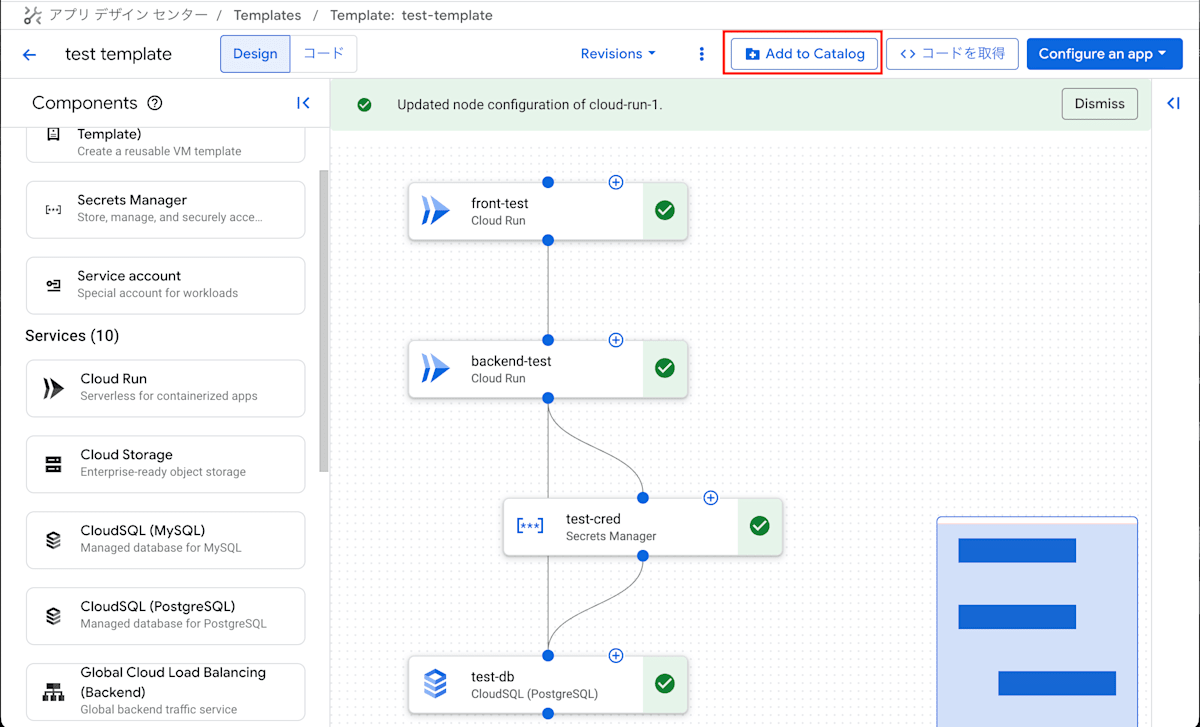Open the アプリ デザイン センター breadcrumb
This screenshot has width=1200, height=727.
tap(129, 15)
